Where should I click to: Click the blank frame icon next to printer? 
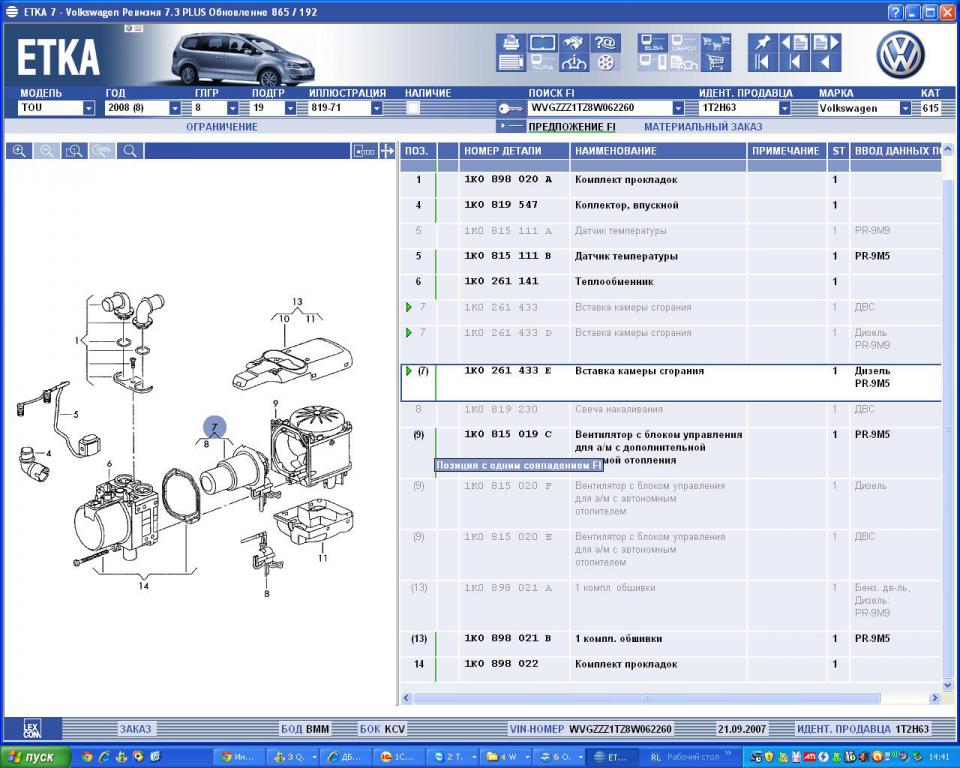(542, 43)
